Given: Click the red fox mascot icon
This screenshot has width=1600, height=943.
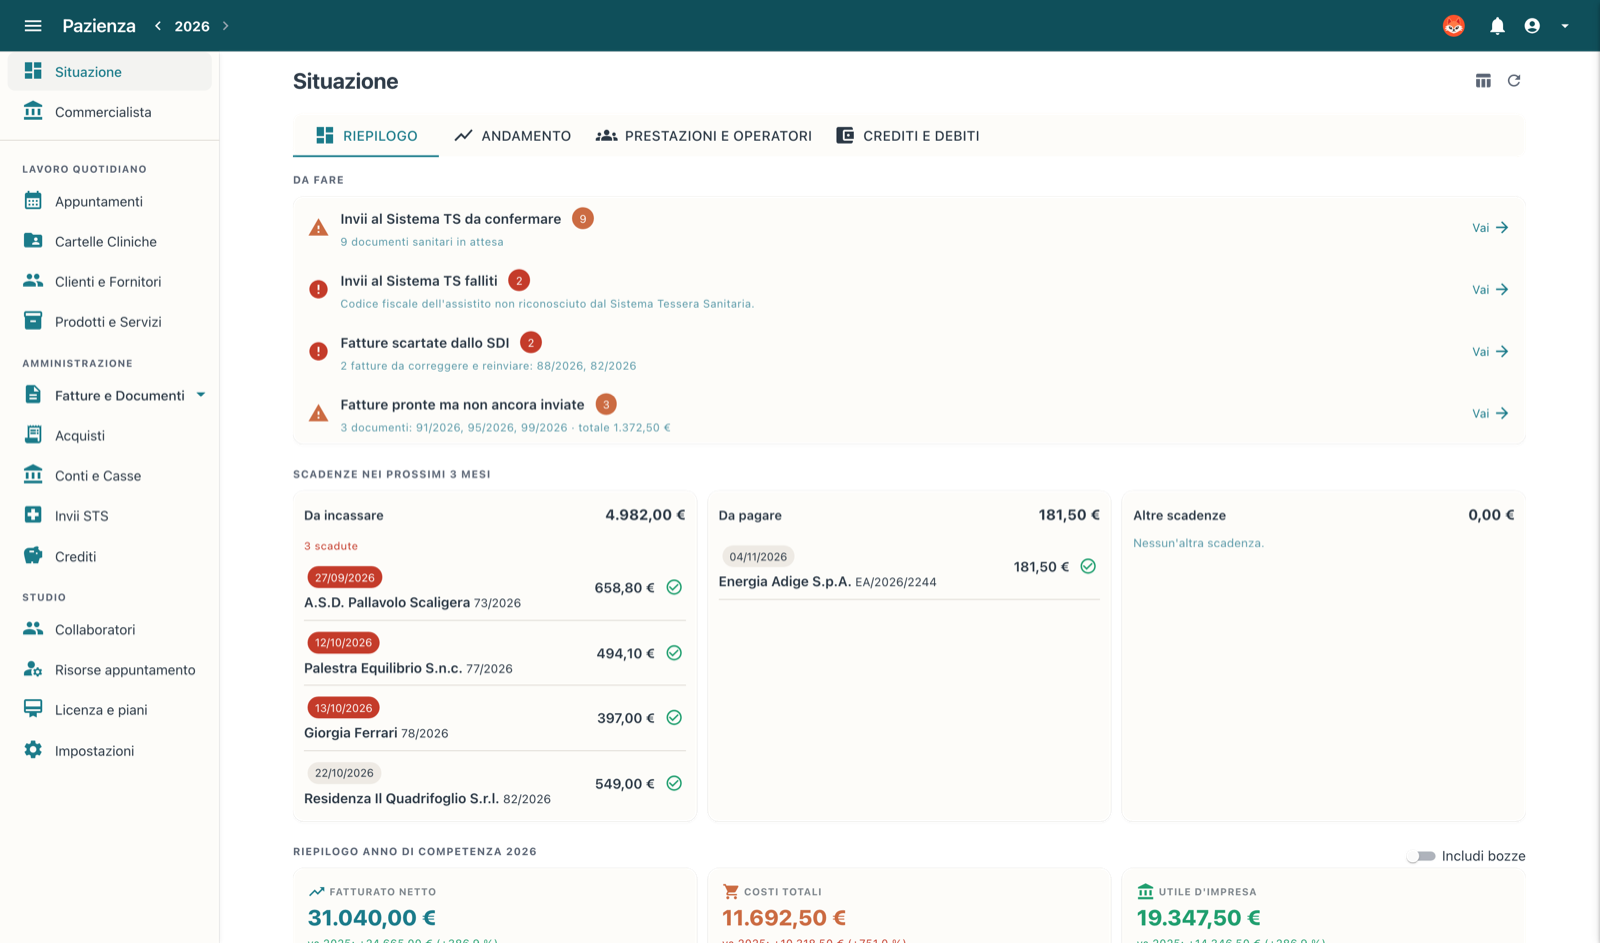Looking at the screenshot, I should coord(1454,26).
